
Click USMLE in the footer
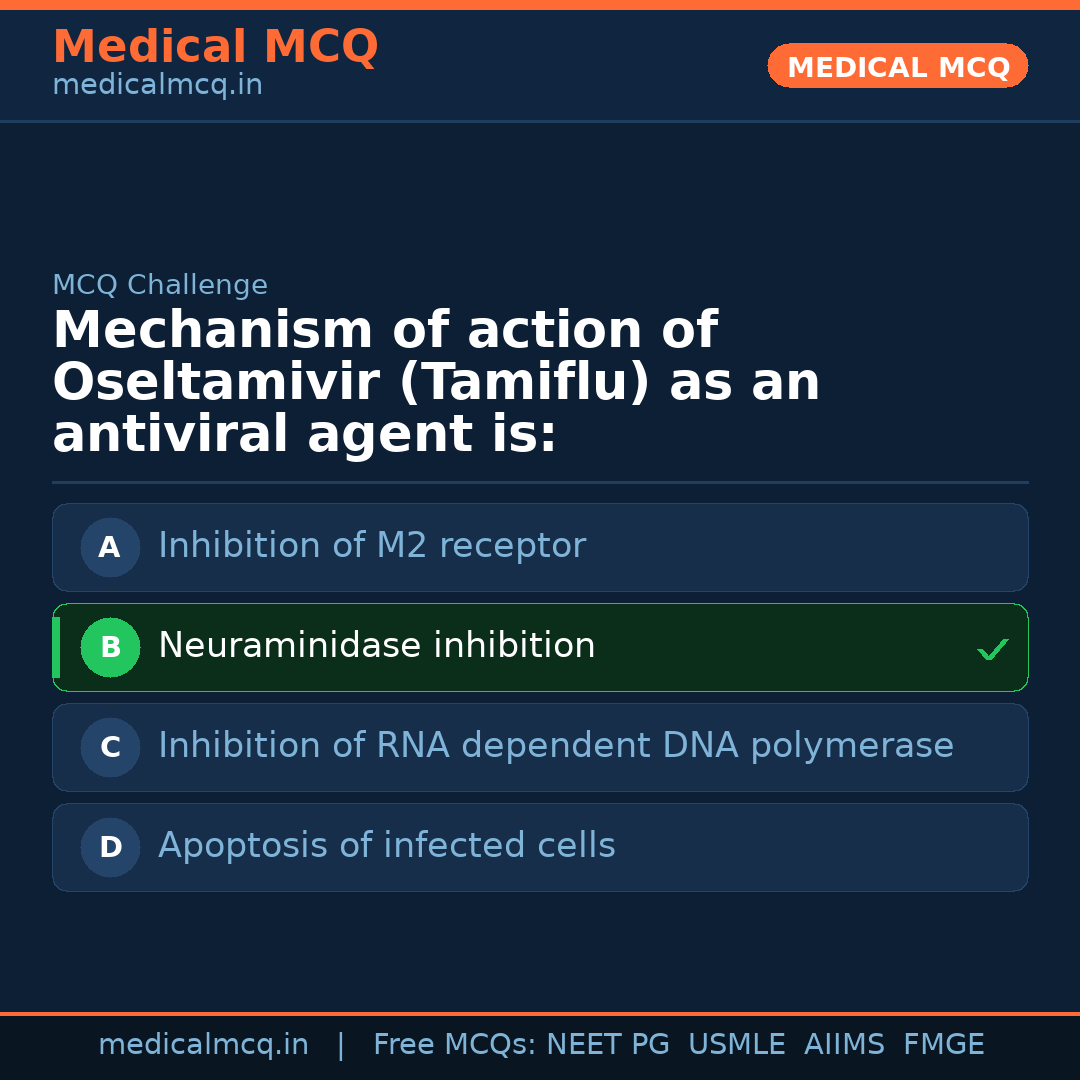(x=737, y=1044)
